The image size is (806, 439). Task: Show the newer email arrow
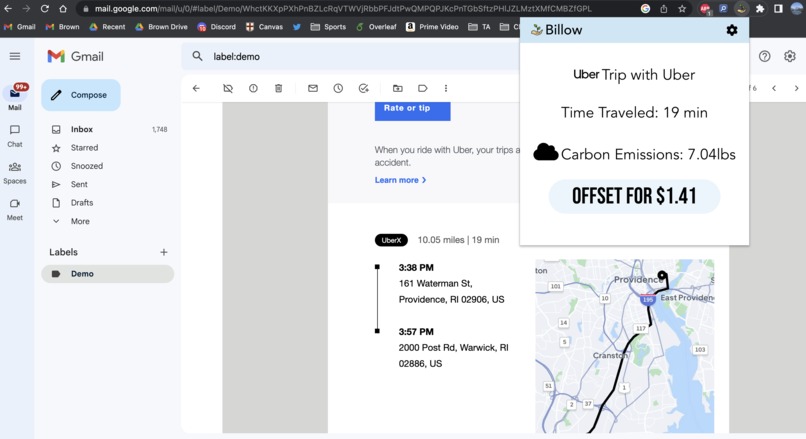coord(774,88)
